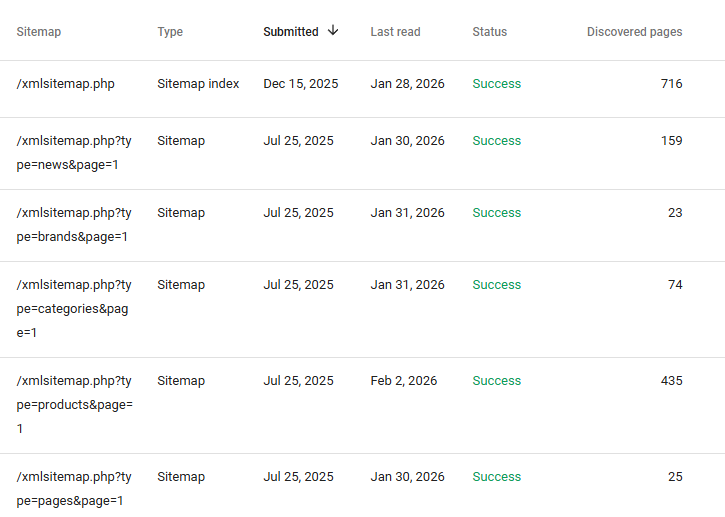Viewport: 725px width, 517px height.
Task: Select the Discovered pages column header
Action: coord(634,32)
